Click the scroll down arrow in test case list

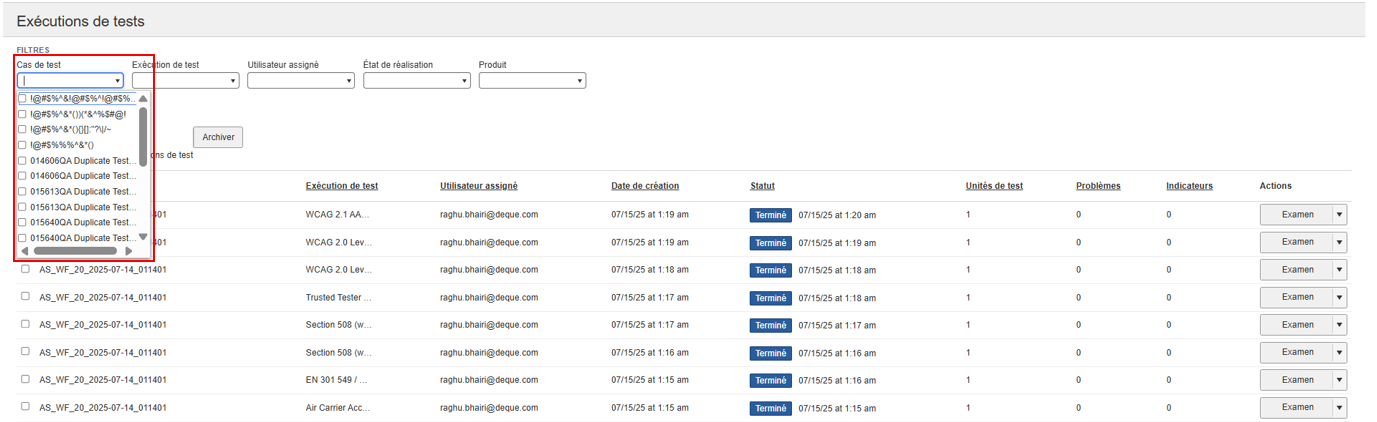[x=143, y=237]
